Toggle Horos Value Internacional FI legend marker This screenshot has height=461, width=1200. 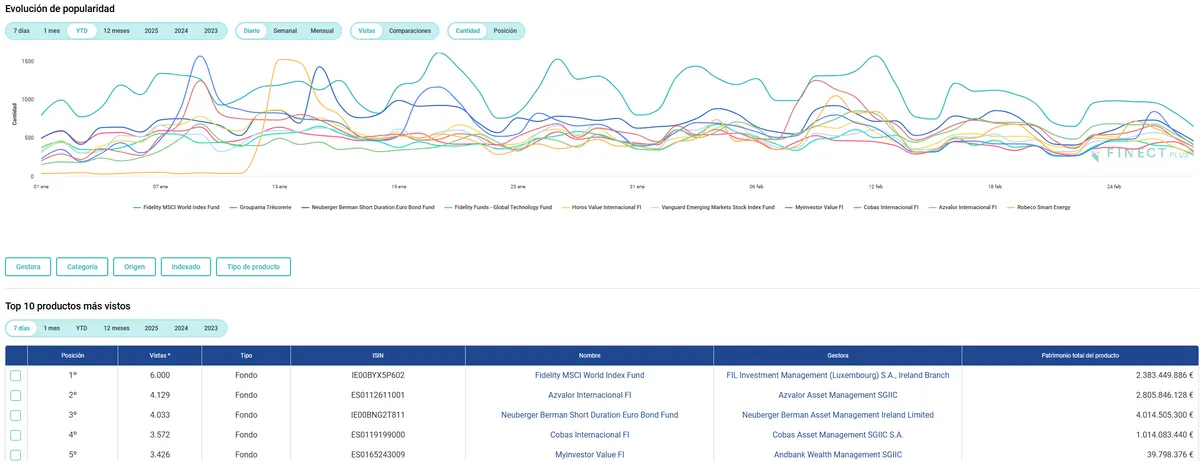tap(564, 207)
